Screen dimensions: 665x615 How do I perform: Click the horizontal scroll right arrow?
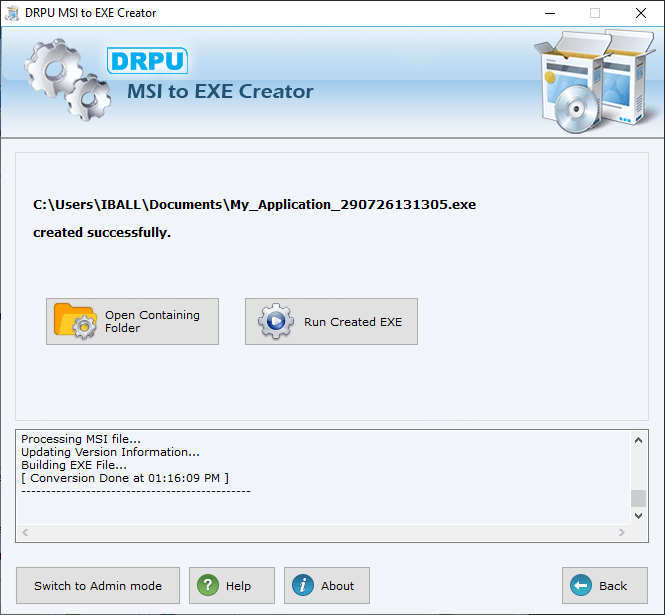[x=622, y=532]
